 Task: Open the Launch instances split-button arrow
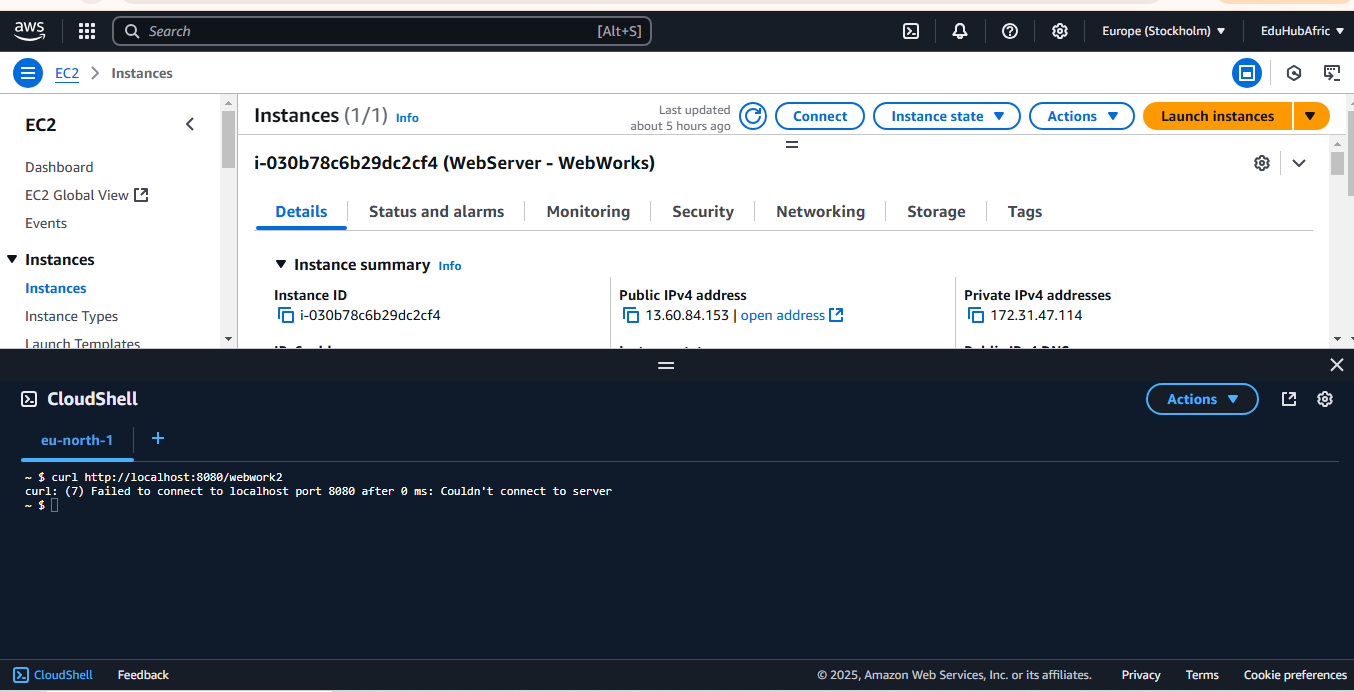coord(1311,116)
